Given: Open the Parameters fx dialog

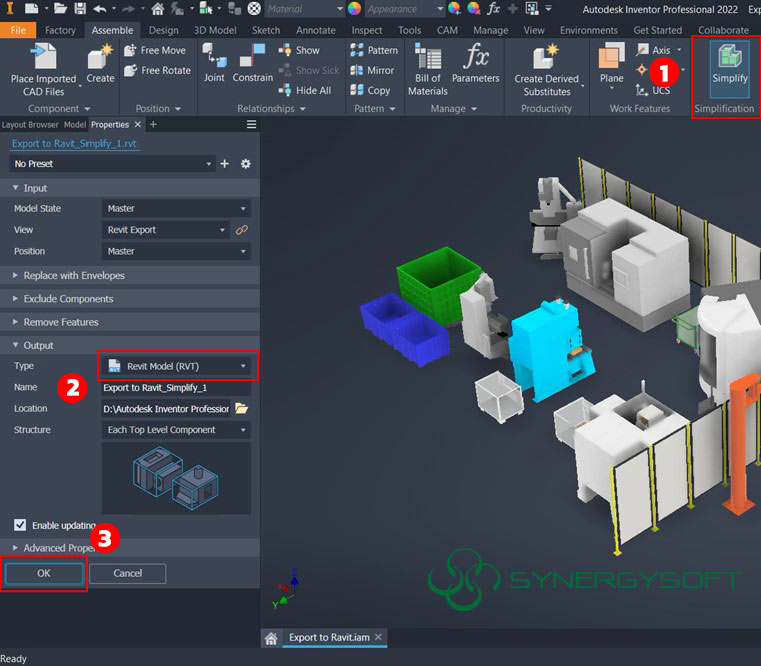Looking at the screenshot, I should (x=475, y=63).
